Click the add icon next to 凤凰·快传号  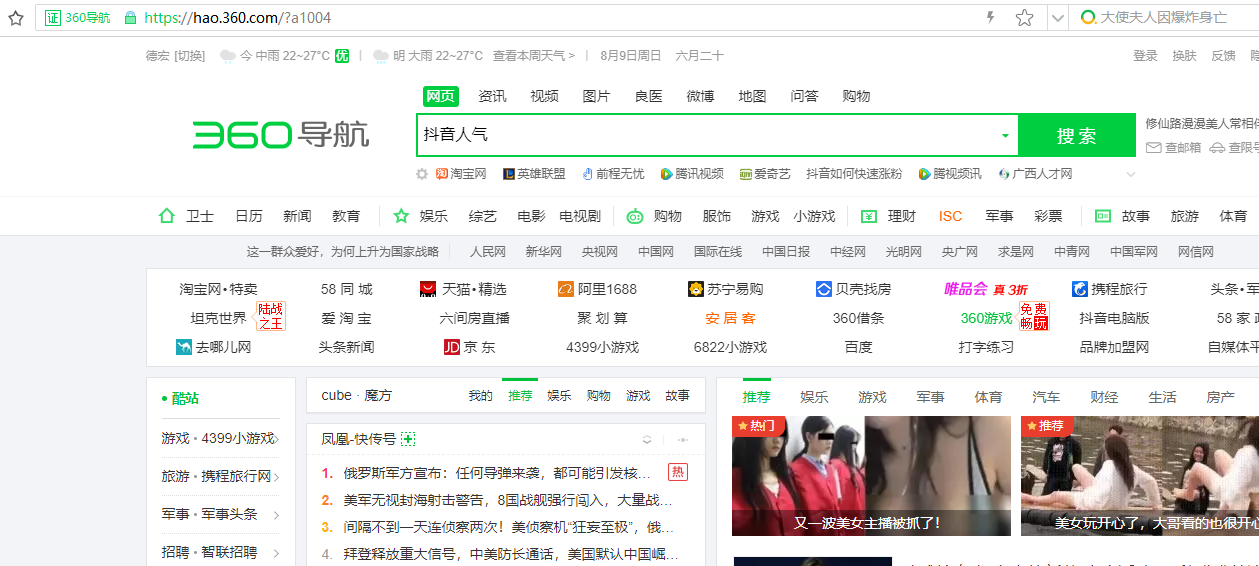coord(408,439)
